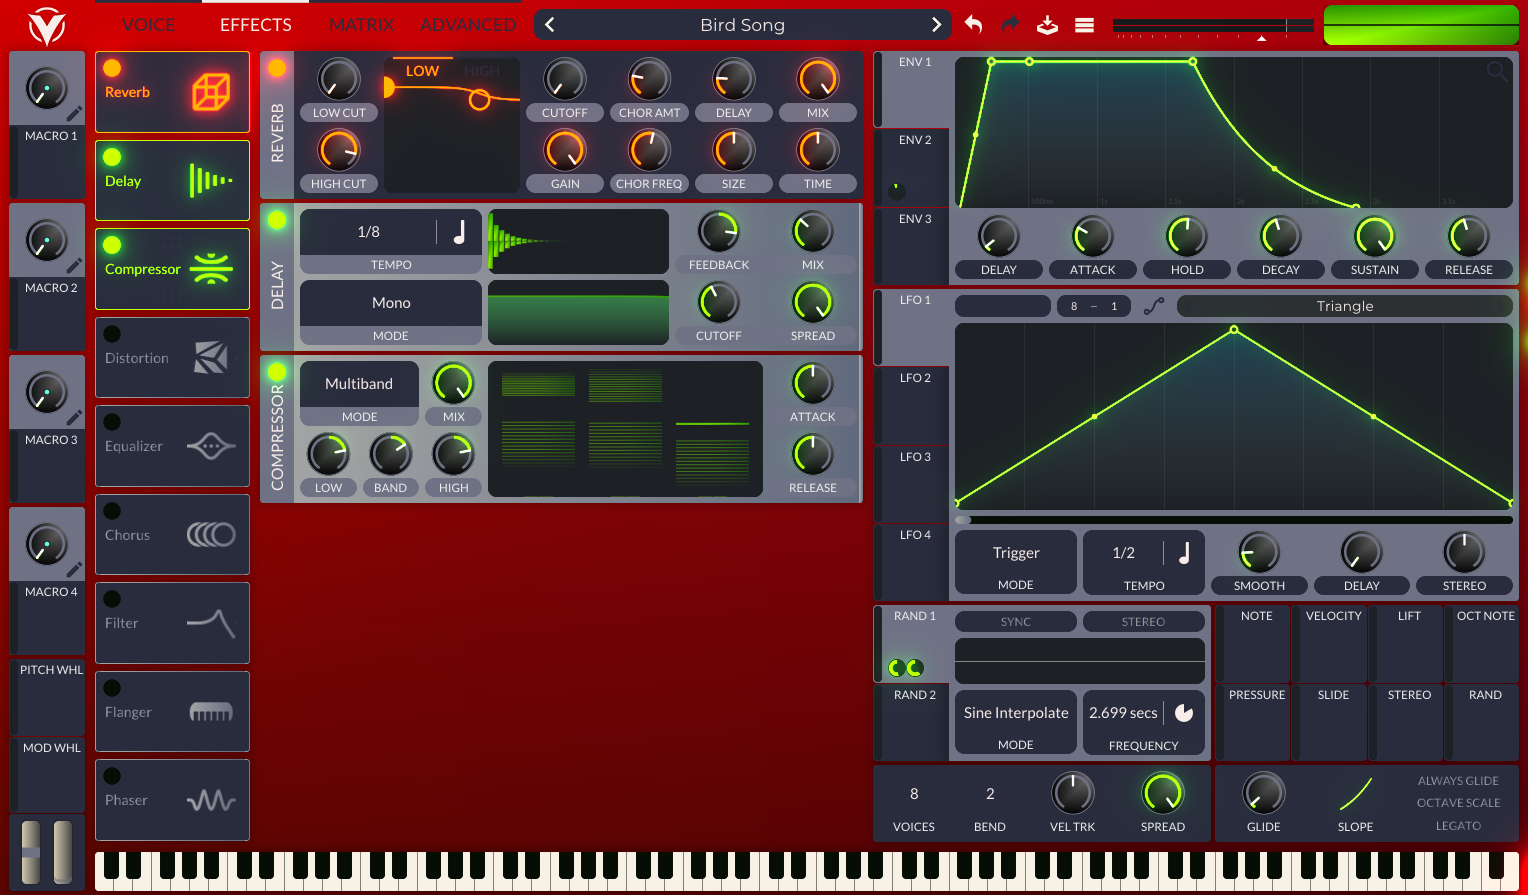Open the Multiband compressor mode dropdown
The width and height of the screenshot is (1528, 895).
359,385
